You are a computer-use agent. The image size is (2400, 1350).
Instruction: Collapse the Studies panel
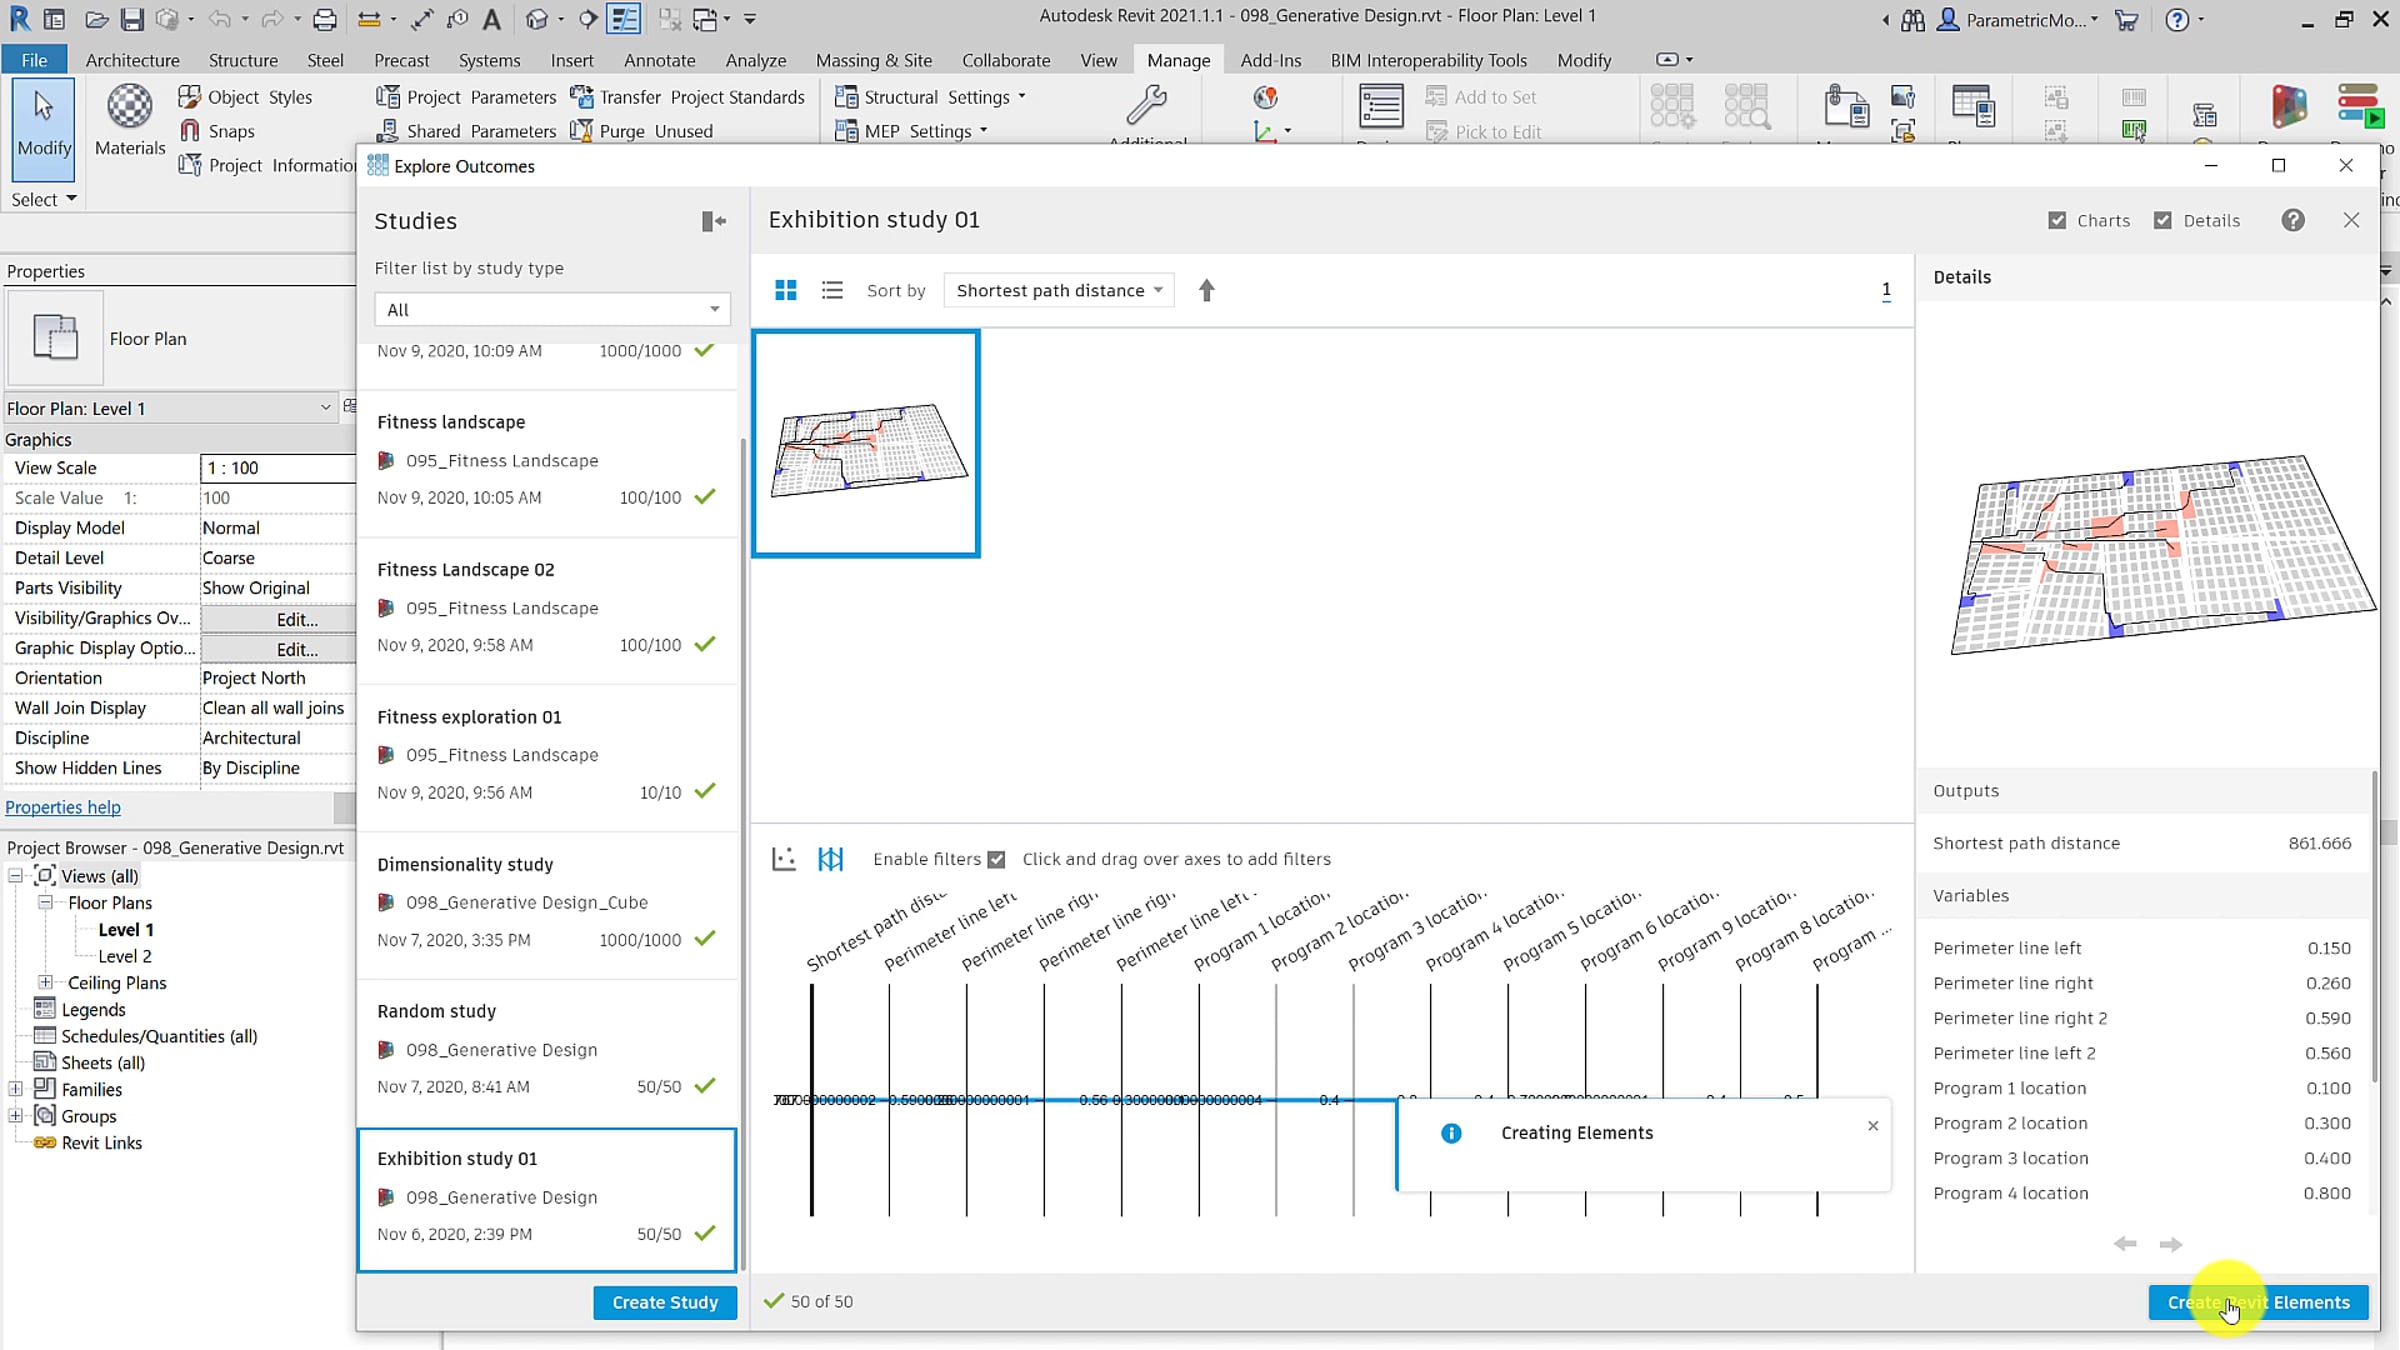coord(713,221)
